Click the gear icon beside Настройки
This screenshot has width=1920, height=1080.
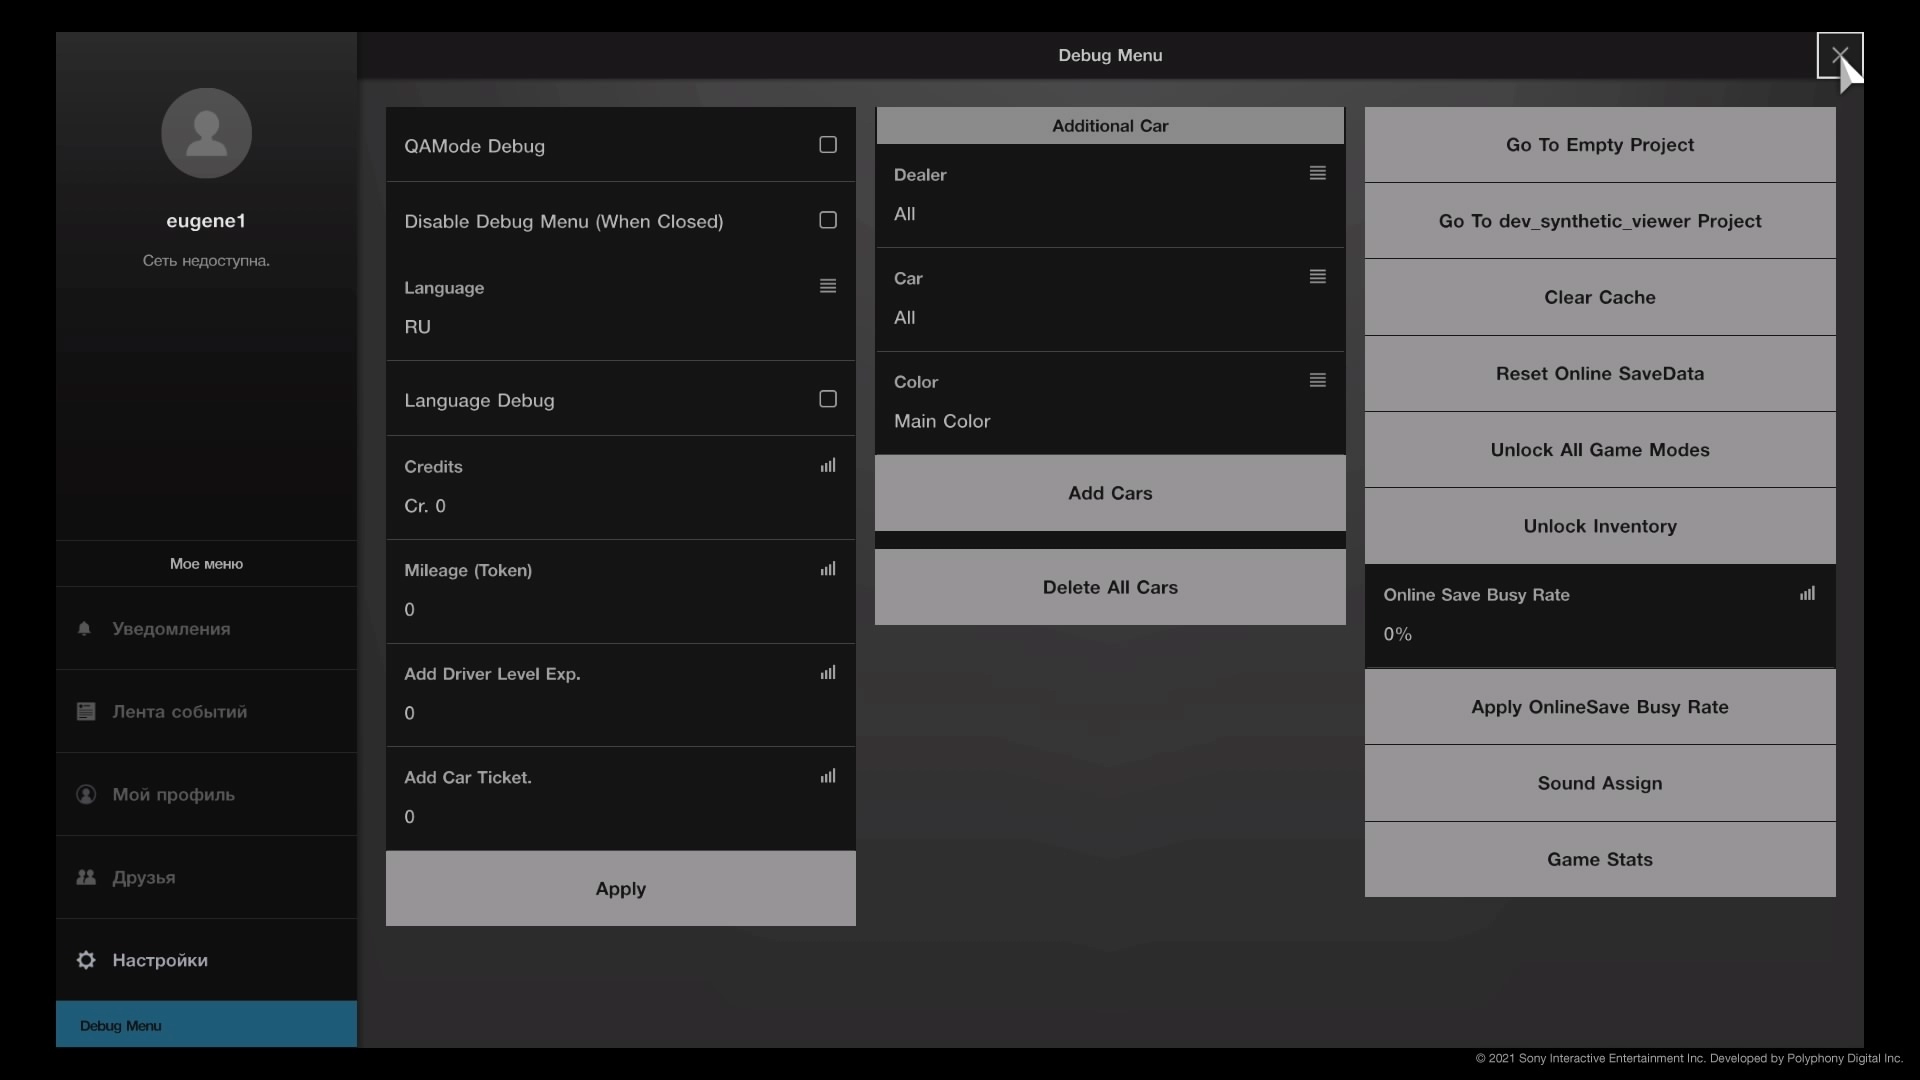tap(86, 960)
